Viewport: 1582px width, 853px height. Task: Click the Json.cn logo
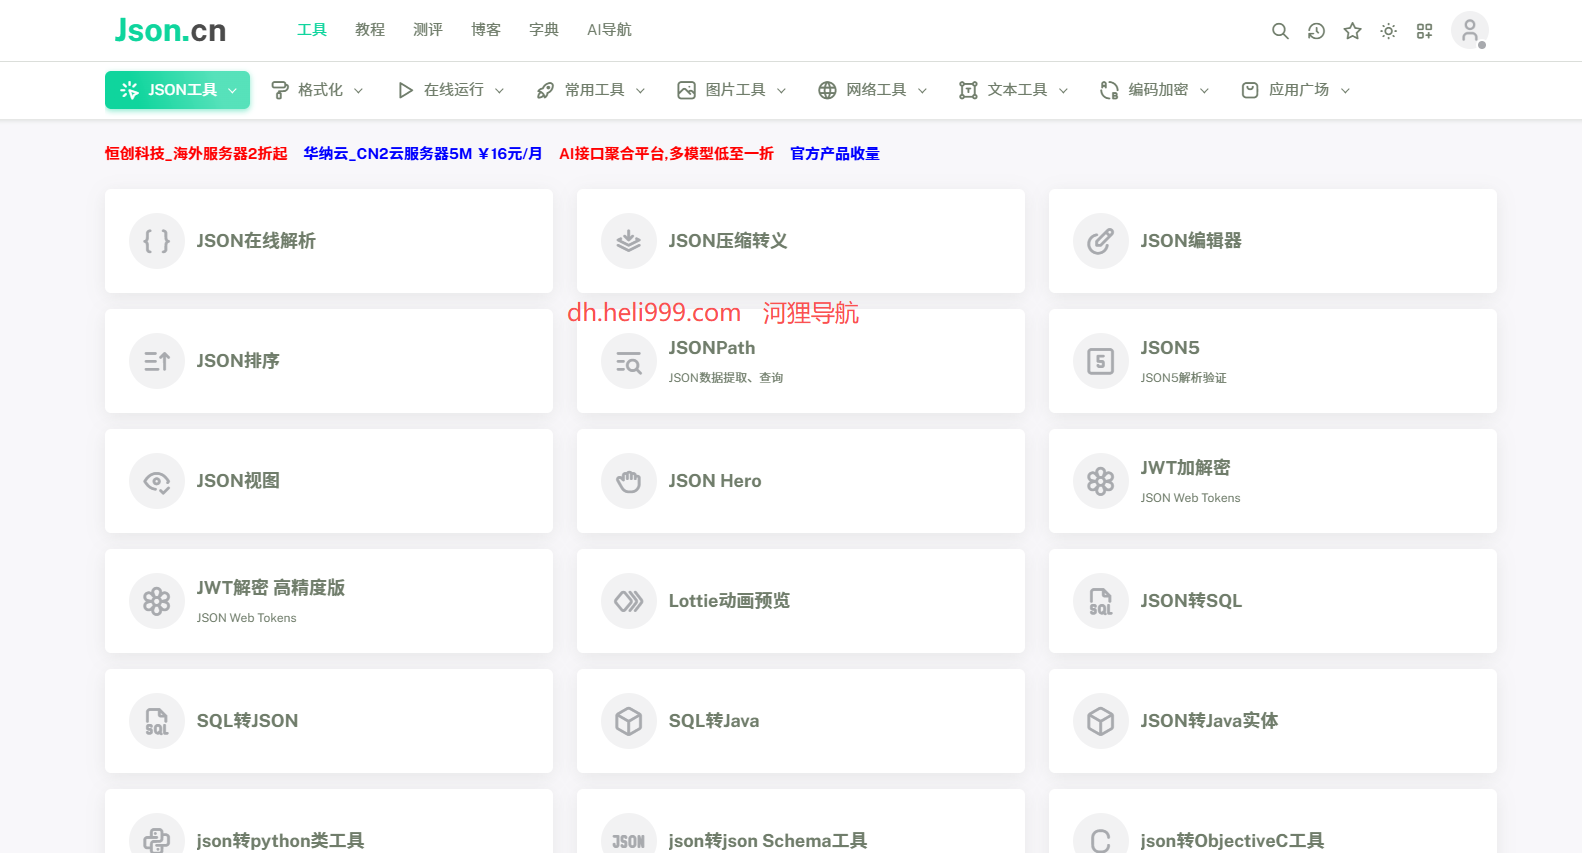(x=170, y=30)
